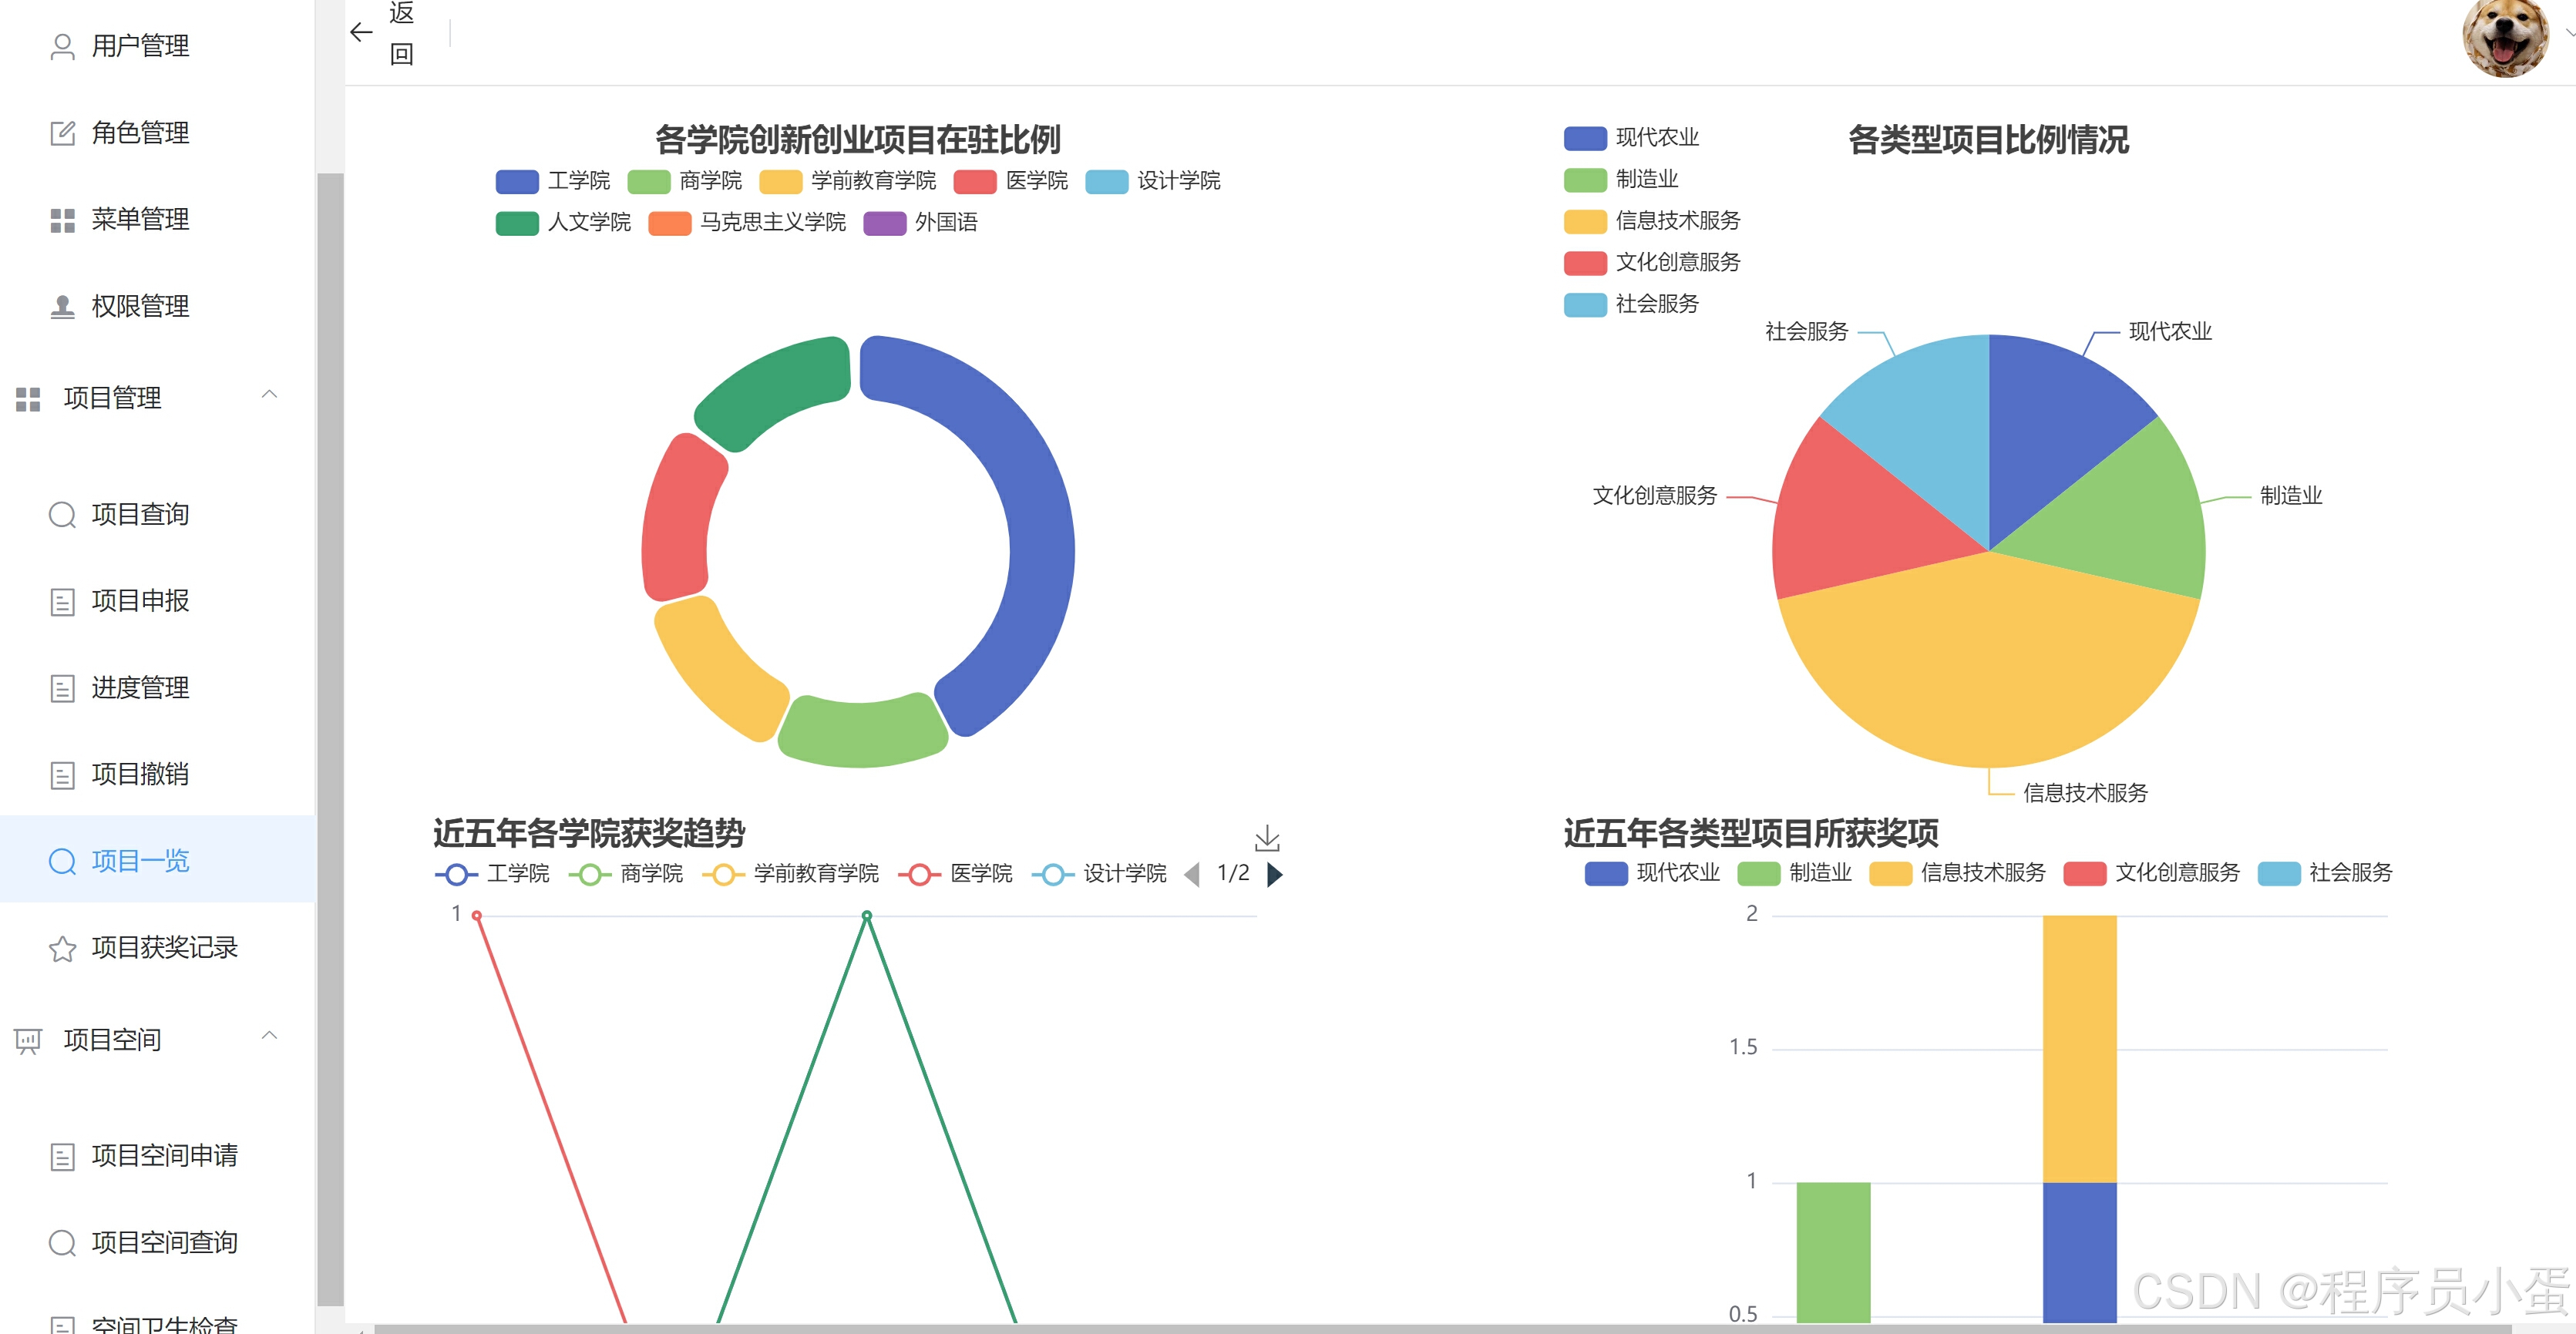Collapse the 项目管理 submenu chevron

point(269,395)
